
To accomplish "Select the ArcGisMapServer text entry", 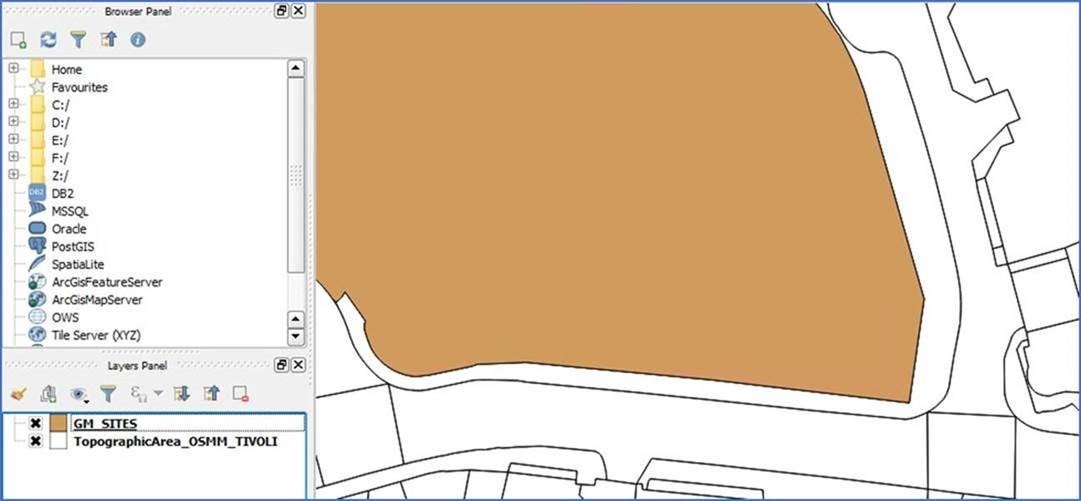I will [x=97, y=300].
